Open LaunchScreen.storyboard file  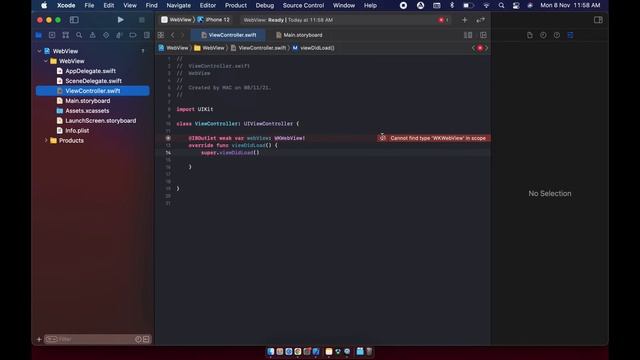point(100,120)
